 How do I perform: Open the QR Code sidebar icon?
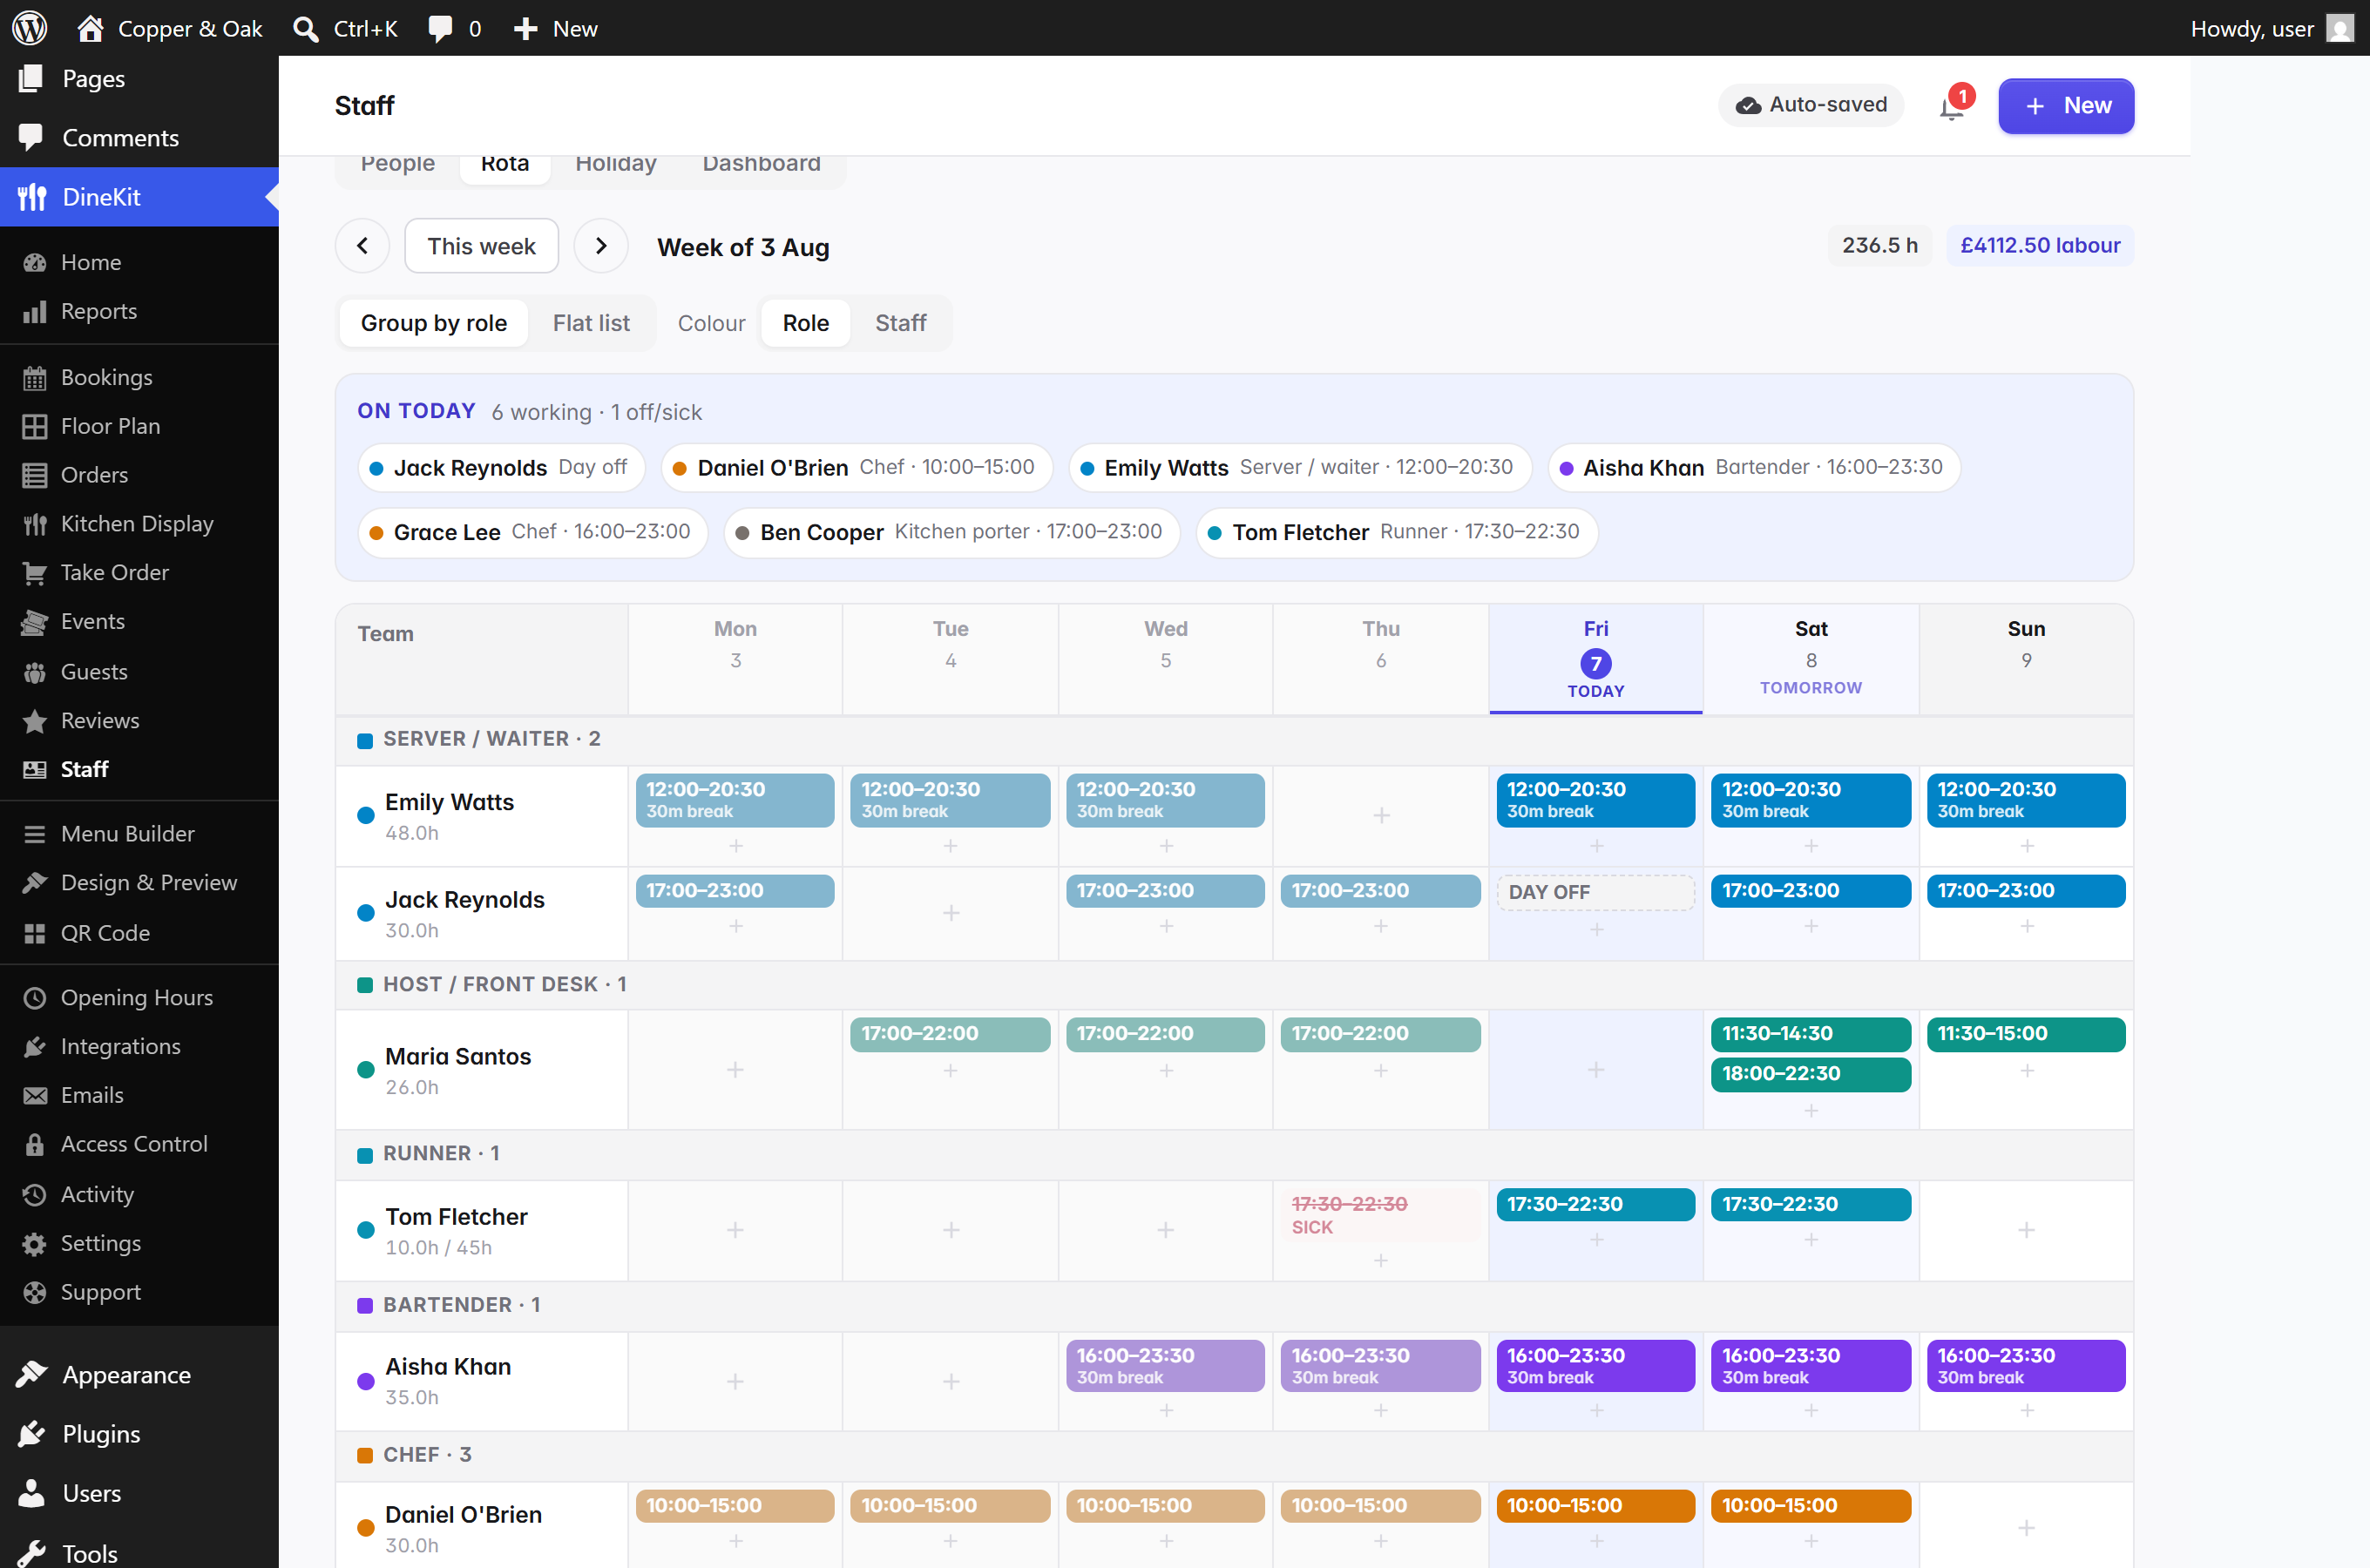pos(35,933)
